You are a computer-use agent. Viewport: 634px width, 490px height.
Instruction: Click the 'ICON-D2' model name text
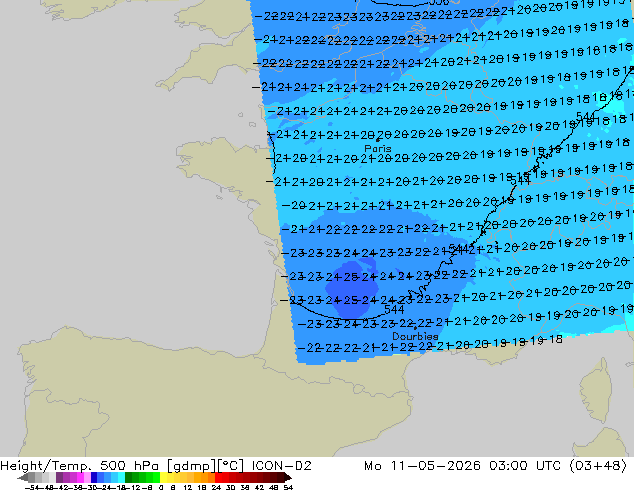click(281, 466)
